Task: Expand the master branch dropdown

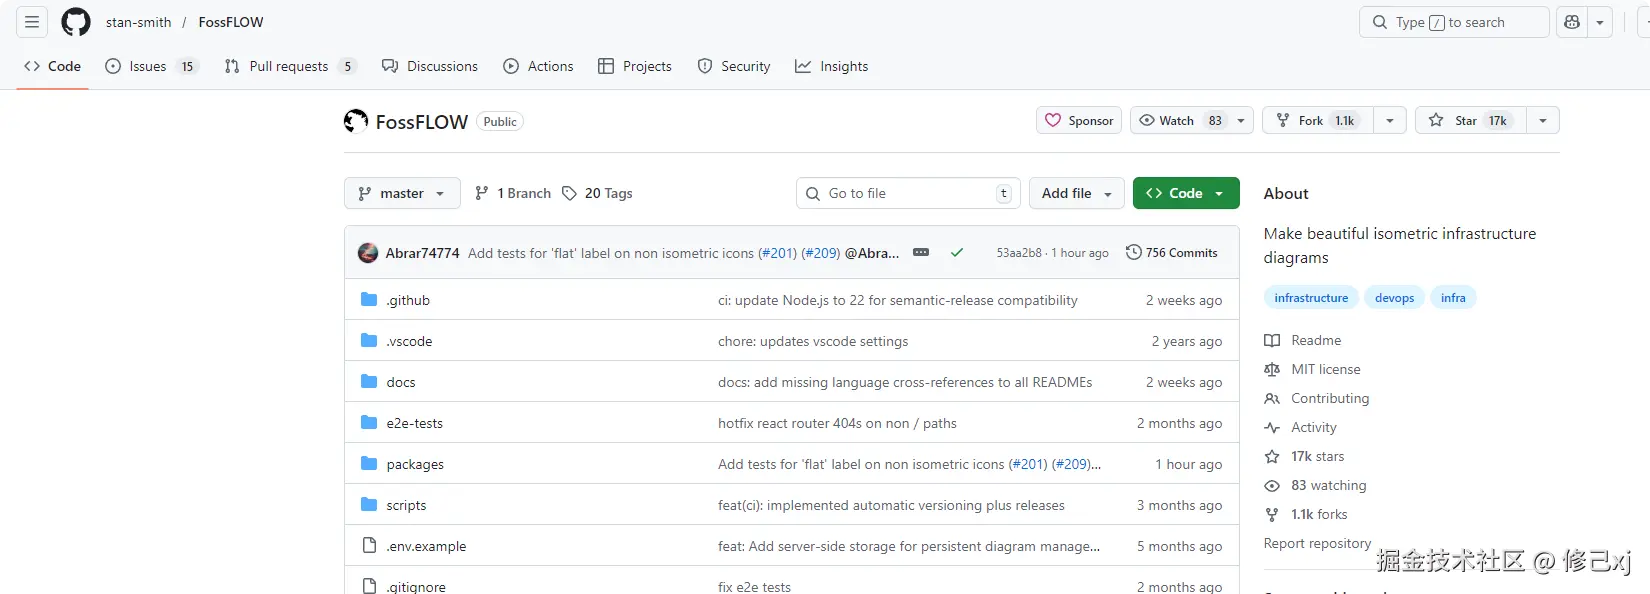Action: 402,193
